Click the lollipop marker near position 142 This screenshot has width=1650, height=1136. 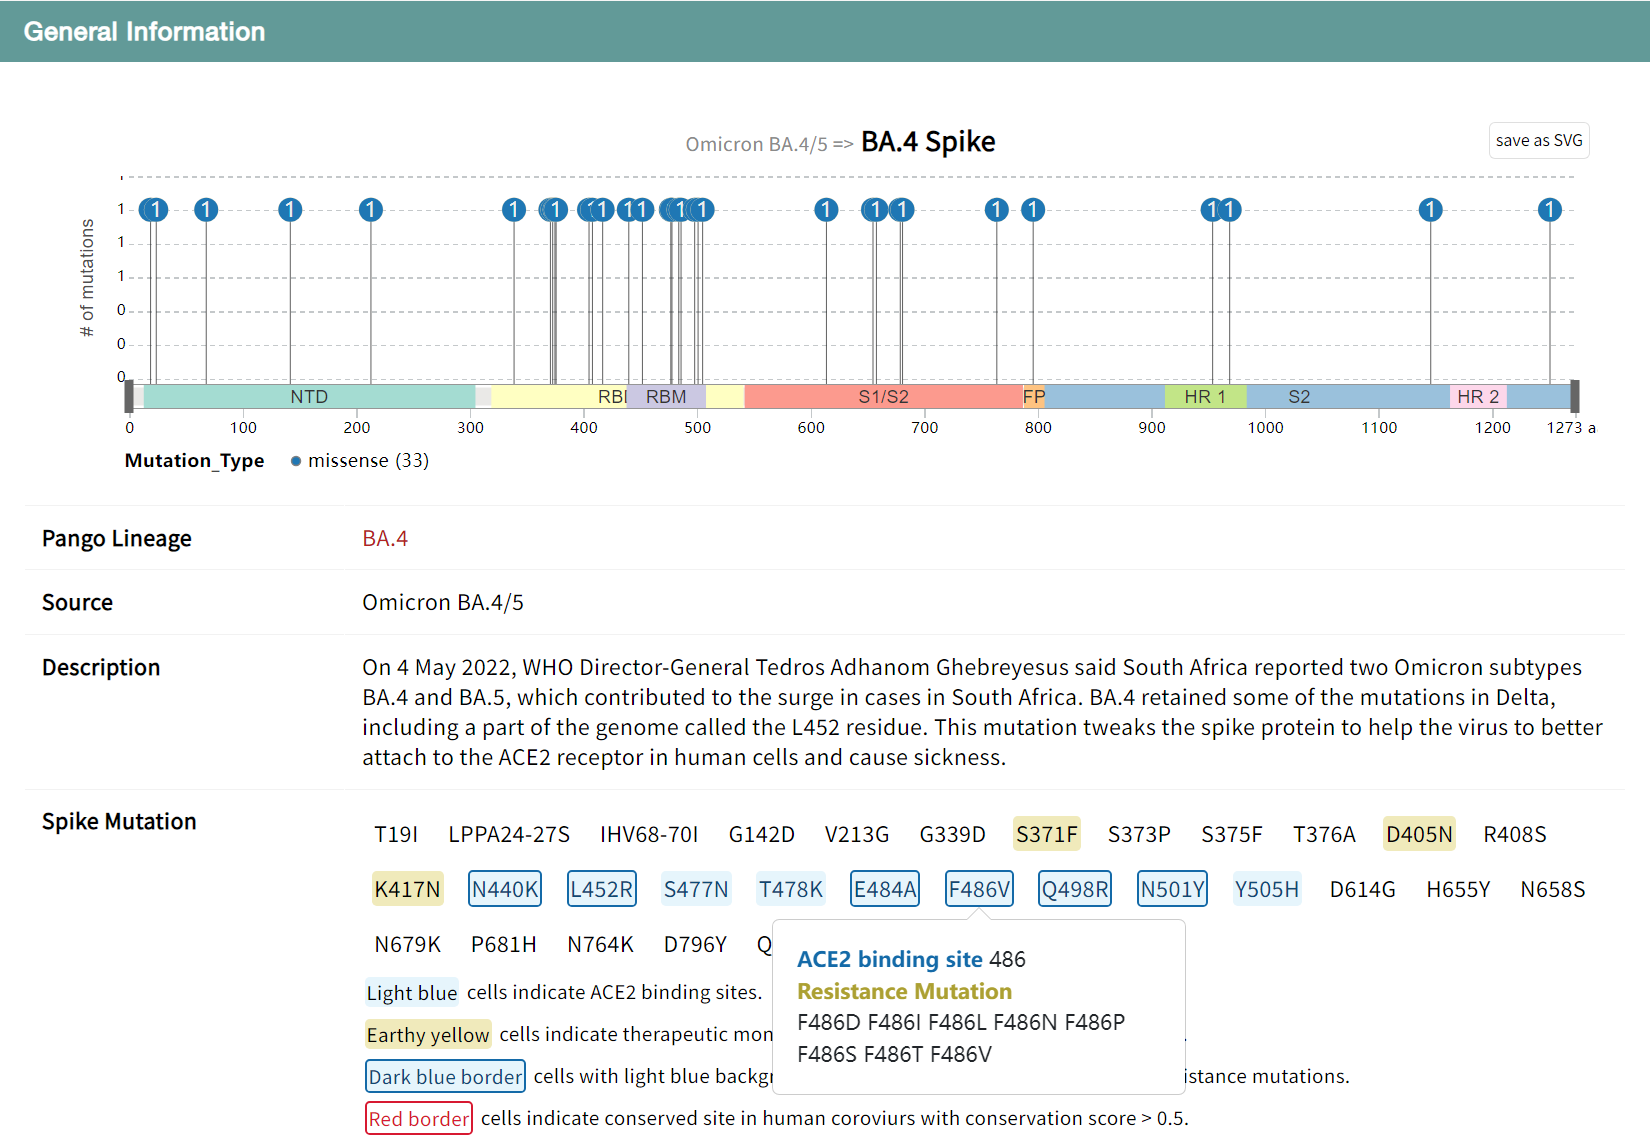pos(290,210)
